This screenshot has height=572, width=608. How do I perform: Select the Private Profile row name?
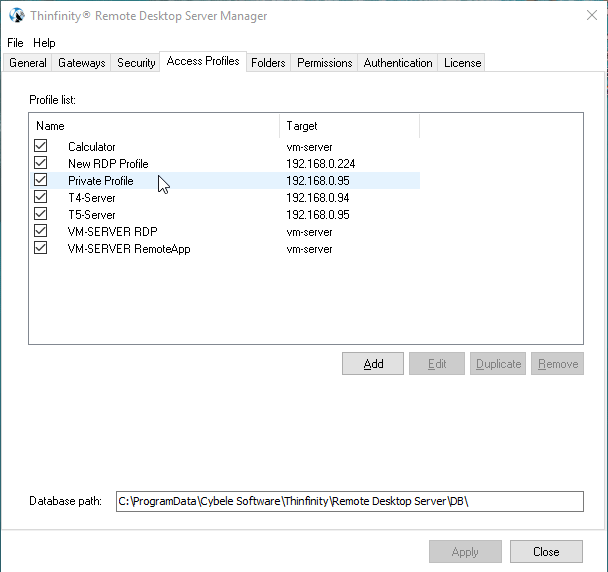pyautogui.click(x=101, y=181)
